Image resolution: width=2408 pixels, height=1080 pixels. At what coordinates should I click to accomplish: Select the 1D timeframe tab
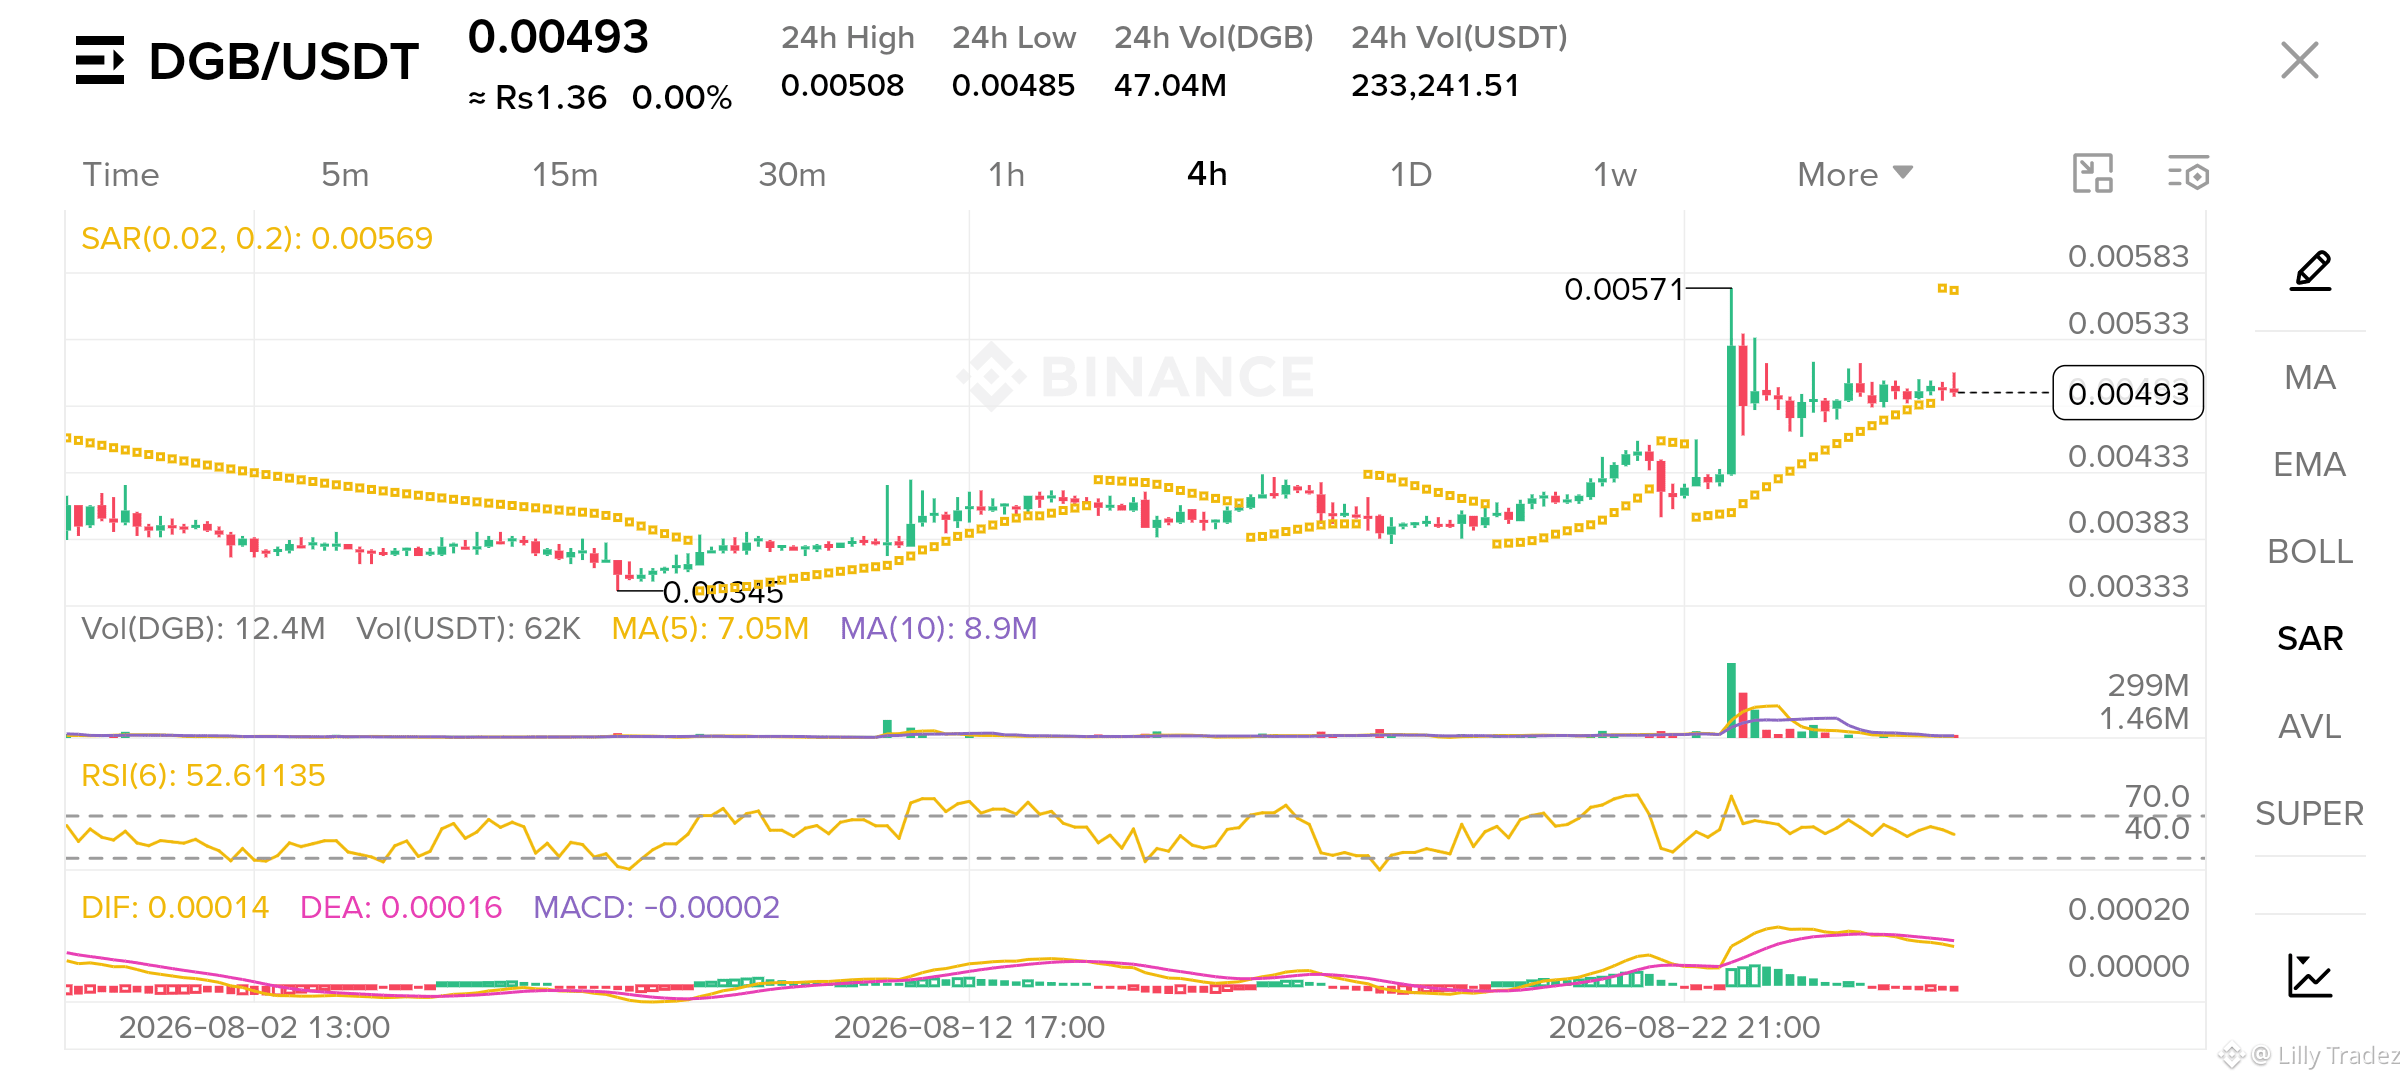(x=1411, y=175)
